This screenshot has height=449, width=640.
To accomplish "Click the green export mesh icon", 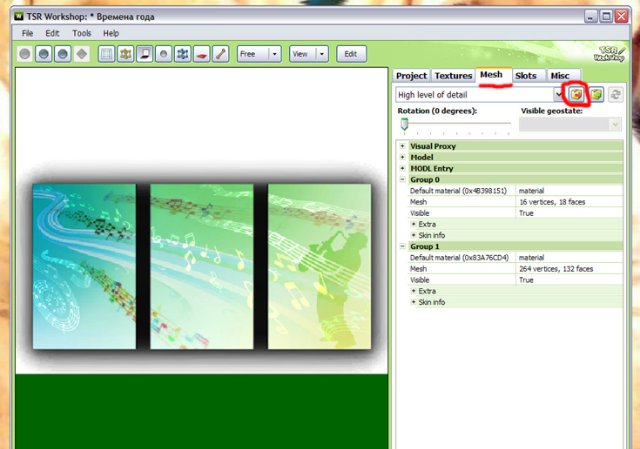I will [596, 94].
